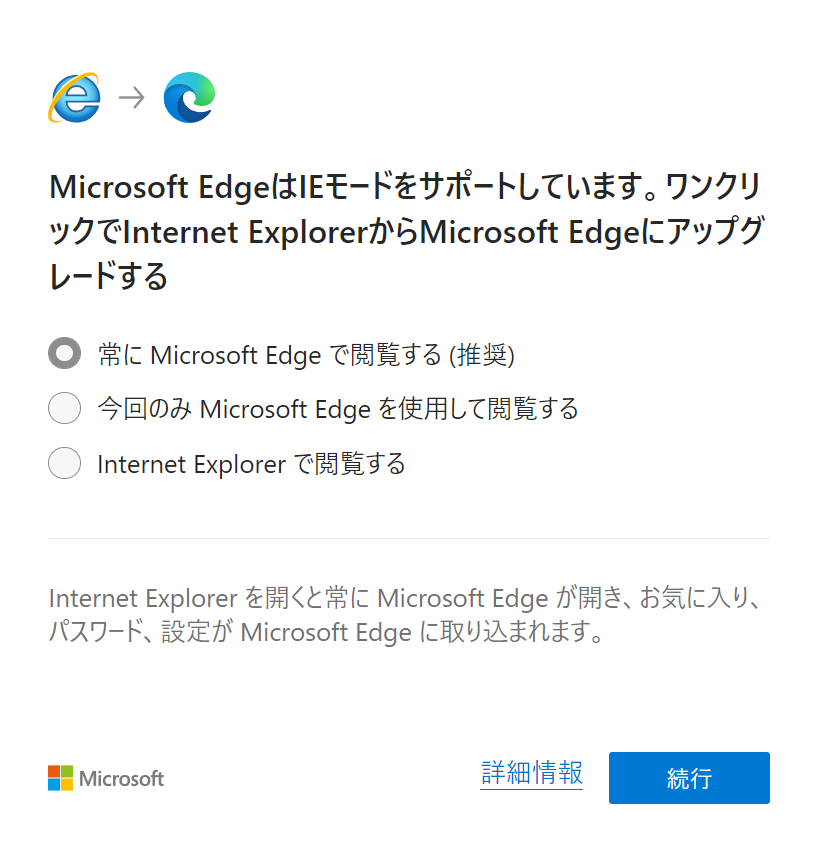Image resolution: width=816 pixels, height=853 pixels.
Task: Click the (推奨) text in first option
Action: pyautogui.click(x=481, y=354)
